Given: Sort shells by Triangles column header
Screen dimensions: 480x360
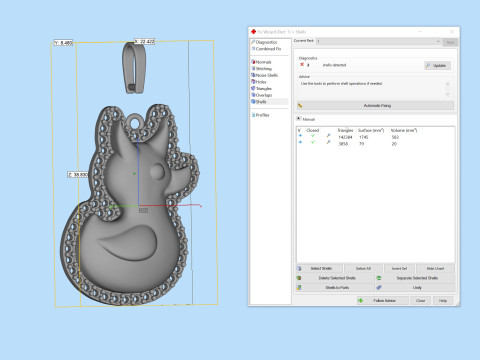Looking at the screenshot, I should (345, 130).
